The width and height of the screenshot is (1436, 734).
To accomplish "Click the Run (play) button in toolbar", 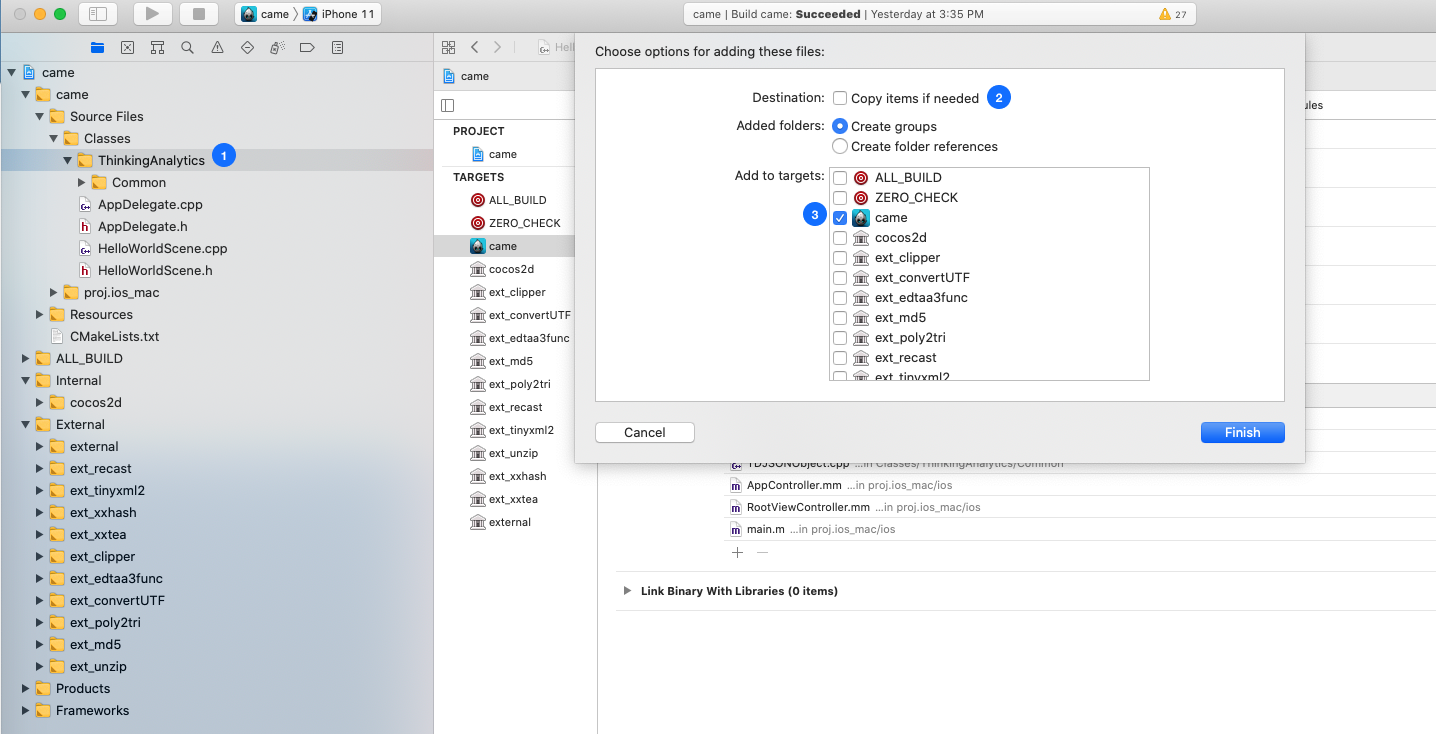I will coord(152,14).
